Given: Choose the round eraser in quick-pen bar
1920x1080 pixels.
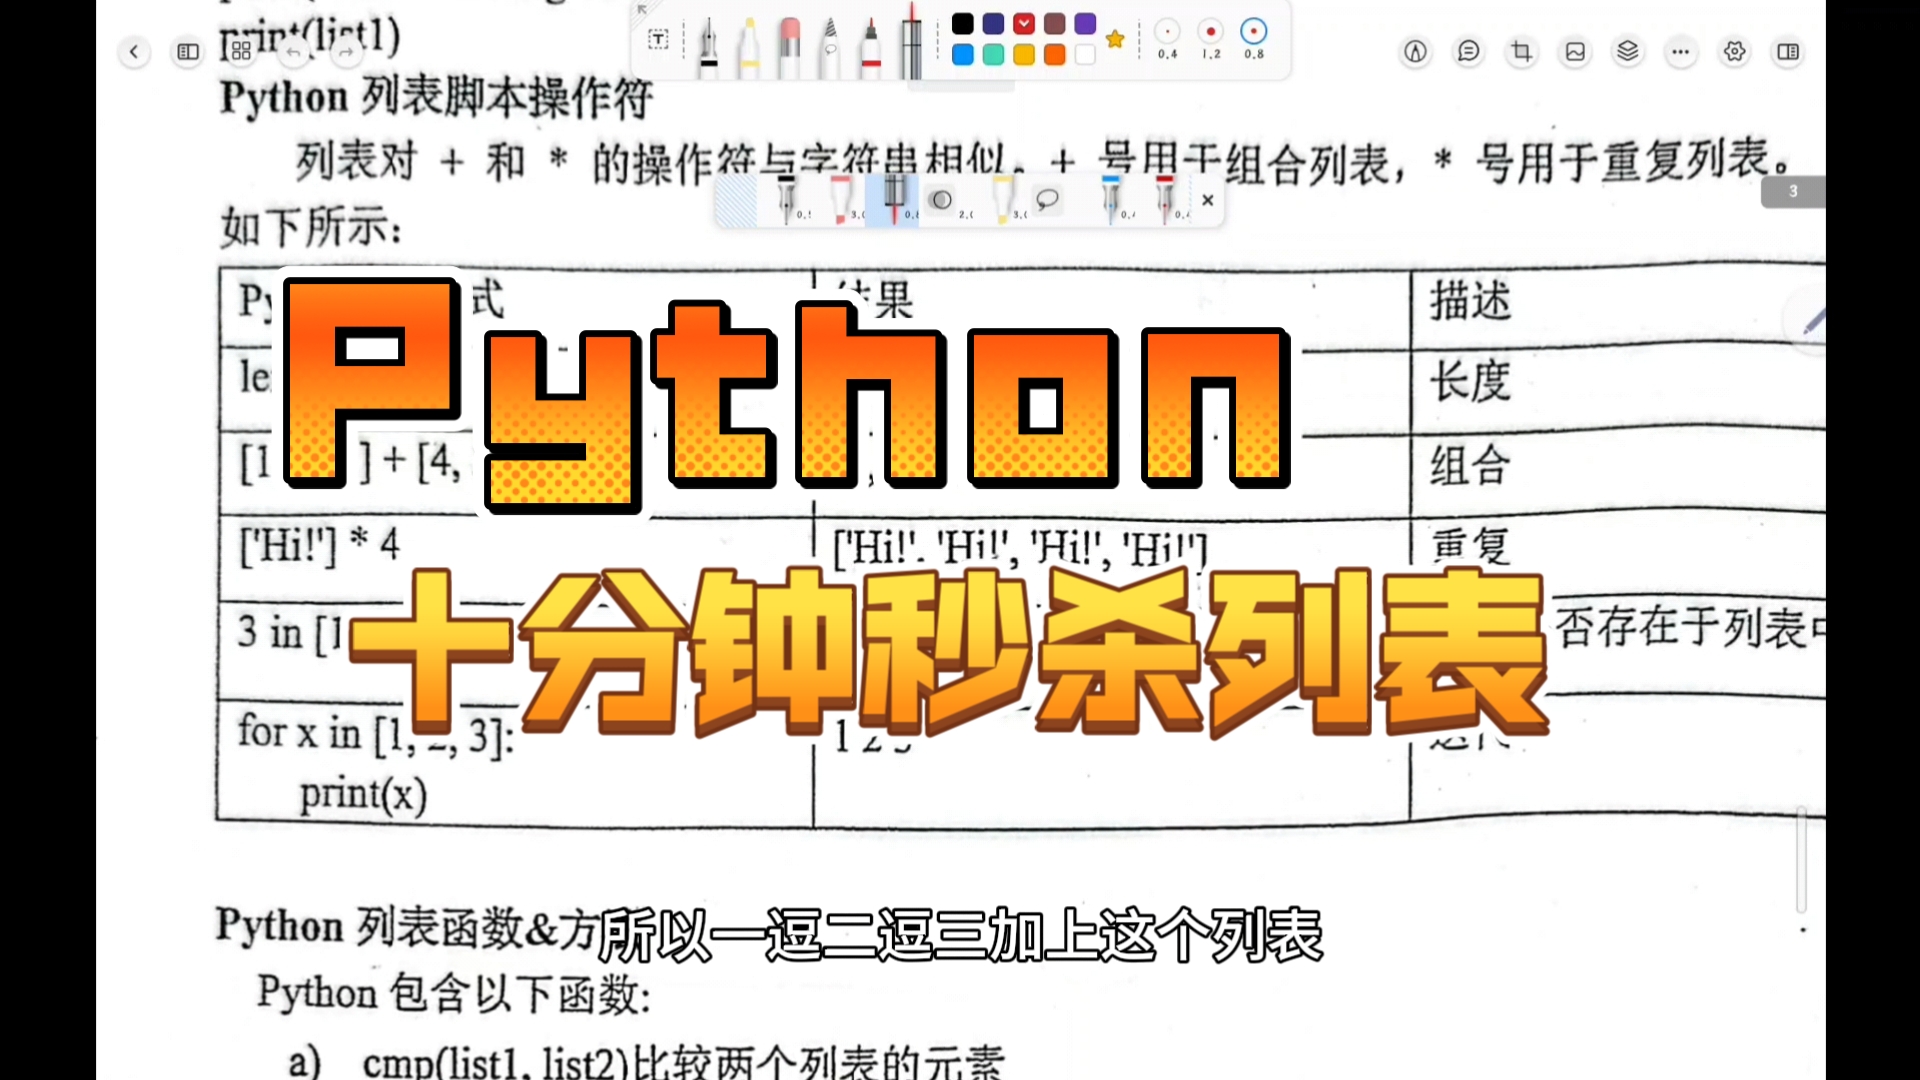Looking at the screenshot, I should click(942, 199).
